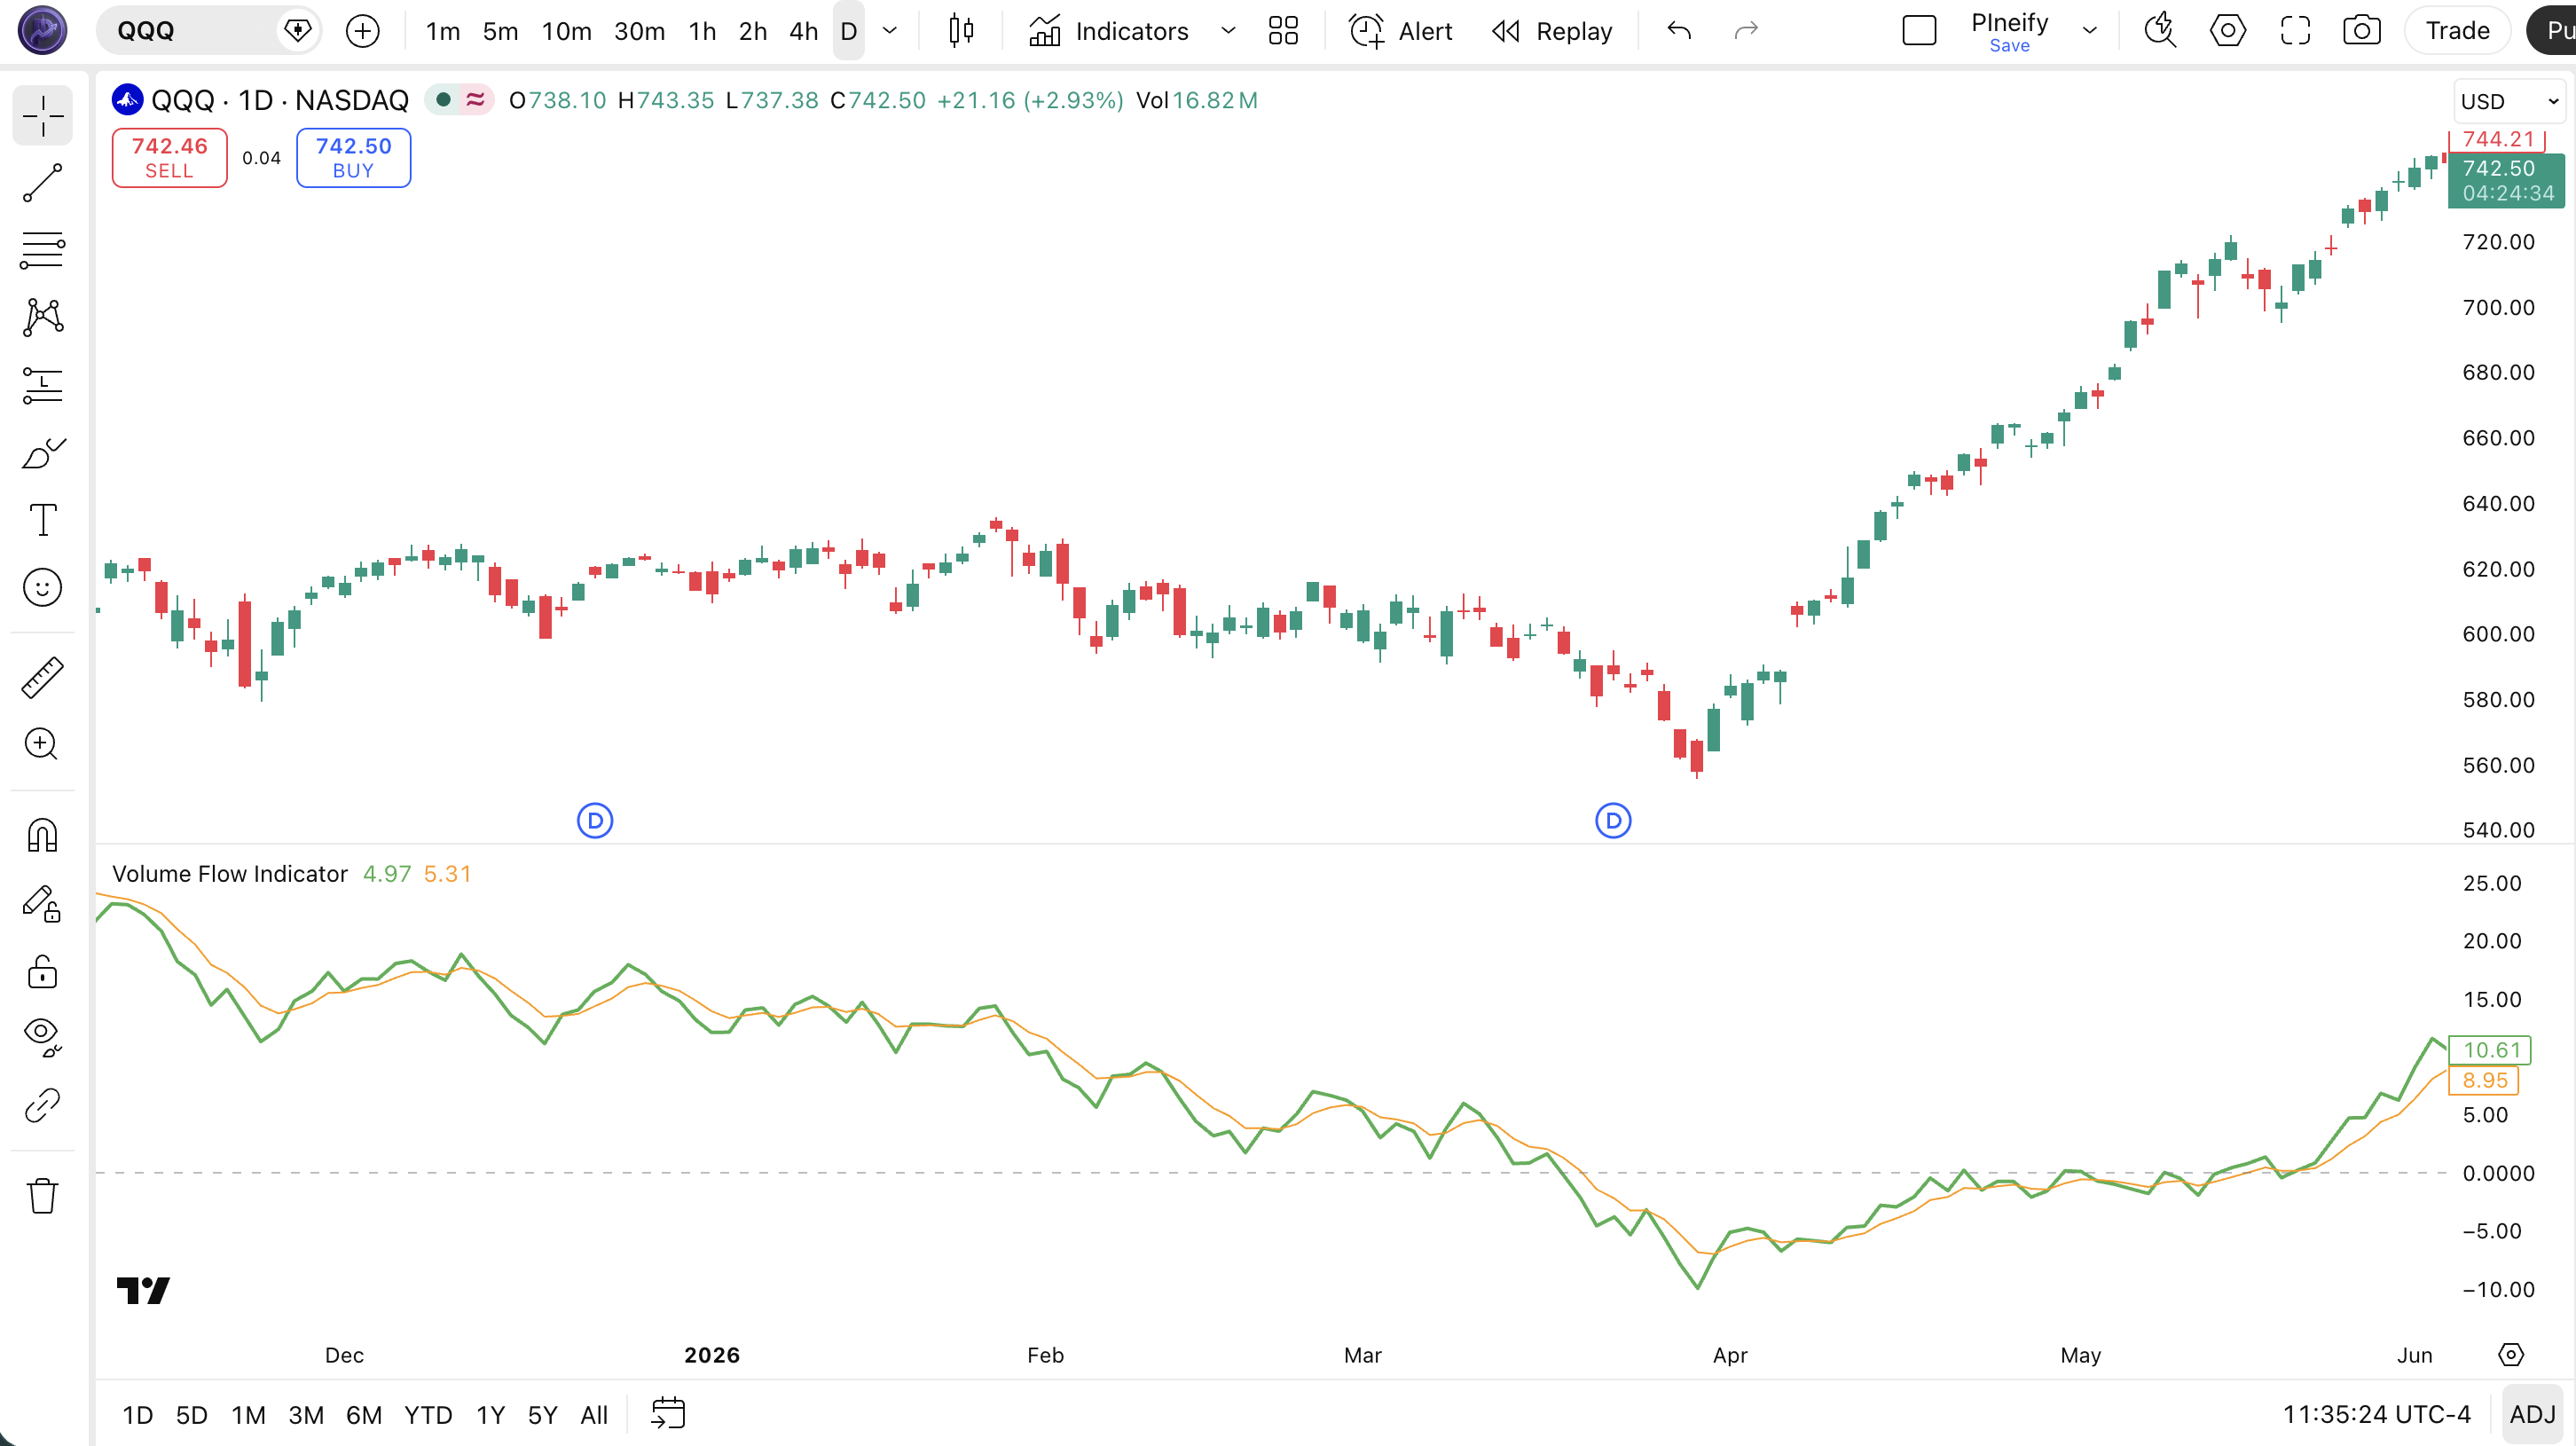
Task: Set the 5Y date range
Action: pyautogui.click(x=543, y=1415)
